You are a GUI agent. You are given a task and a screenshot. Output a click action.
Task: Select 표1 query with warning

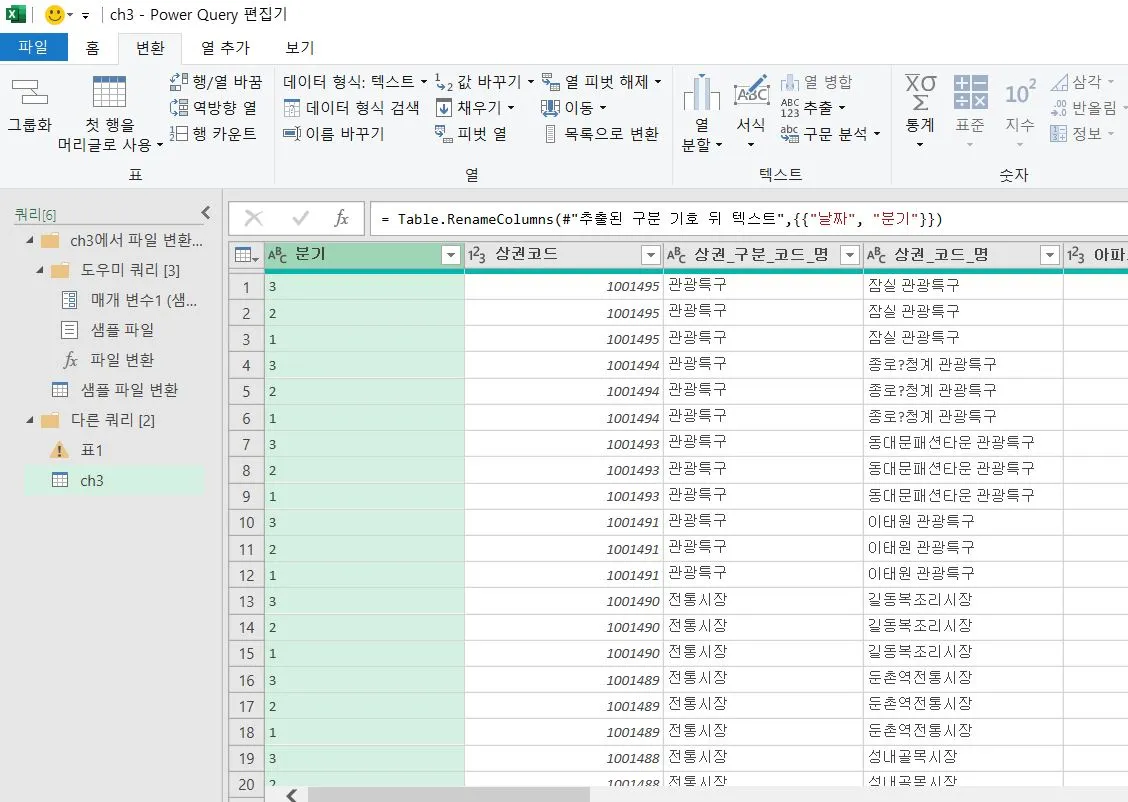point(76,450)
